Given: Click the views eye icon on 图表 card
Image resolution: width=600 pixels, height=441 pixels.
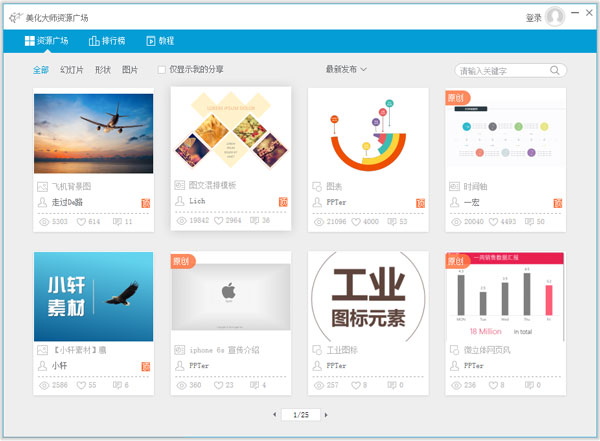Looking at the screenshot, I should point(318,221).
